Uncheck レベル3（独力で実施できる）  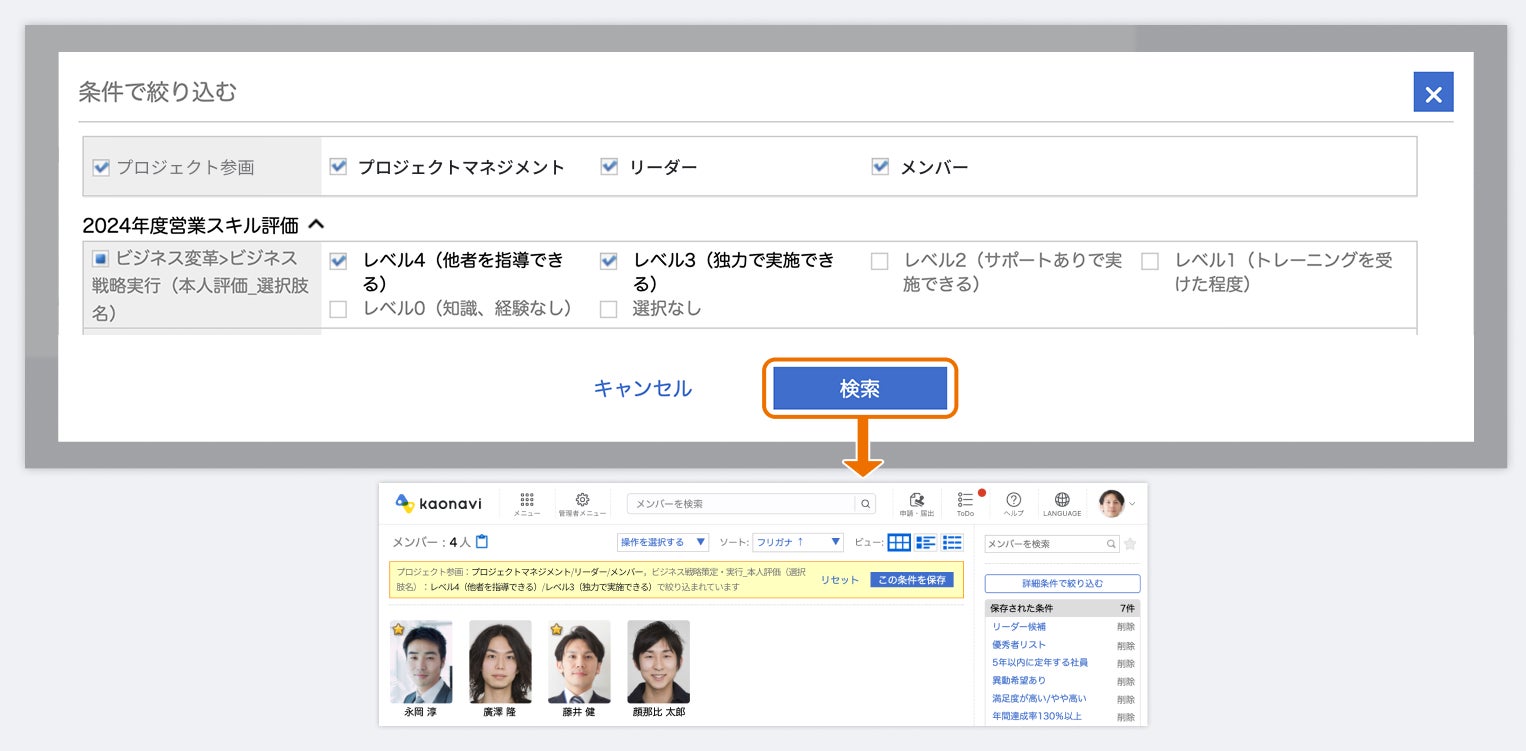(609, 261)
